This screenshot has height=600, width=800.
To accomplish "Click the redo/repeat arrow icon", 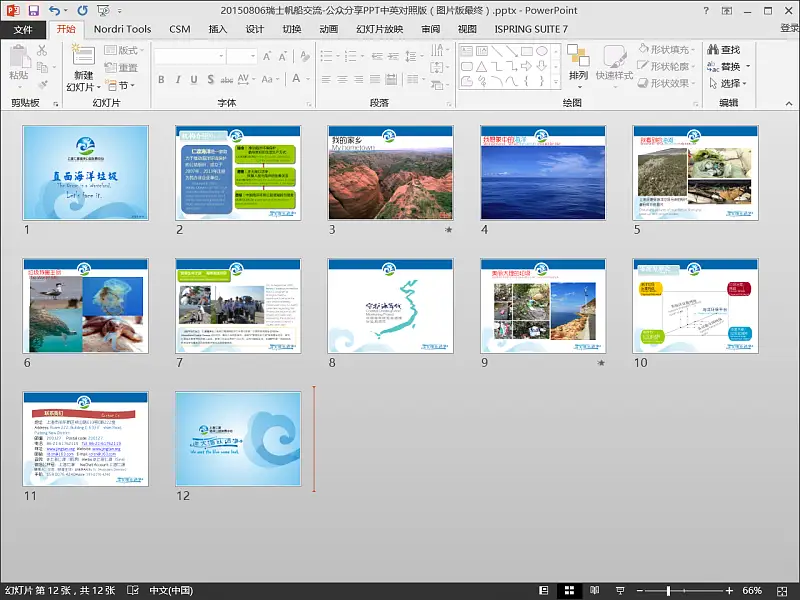I will (x=82, y=10).
